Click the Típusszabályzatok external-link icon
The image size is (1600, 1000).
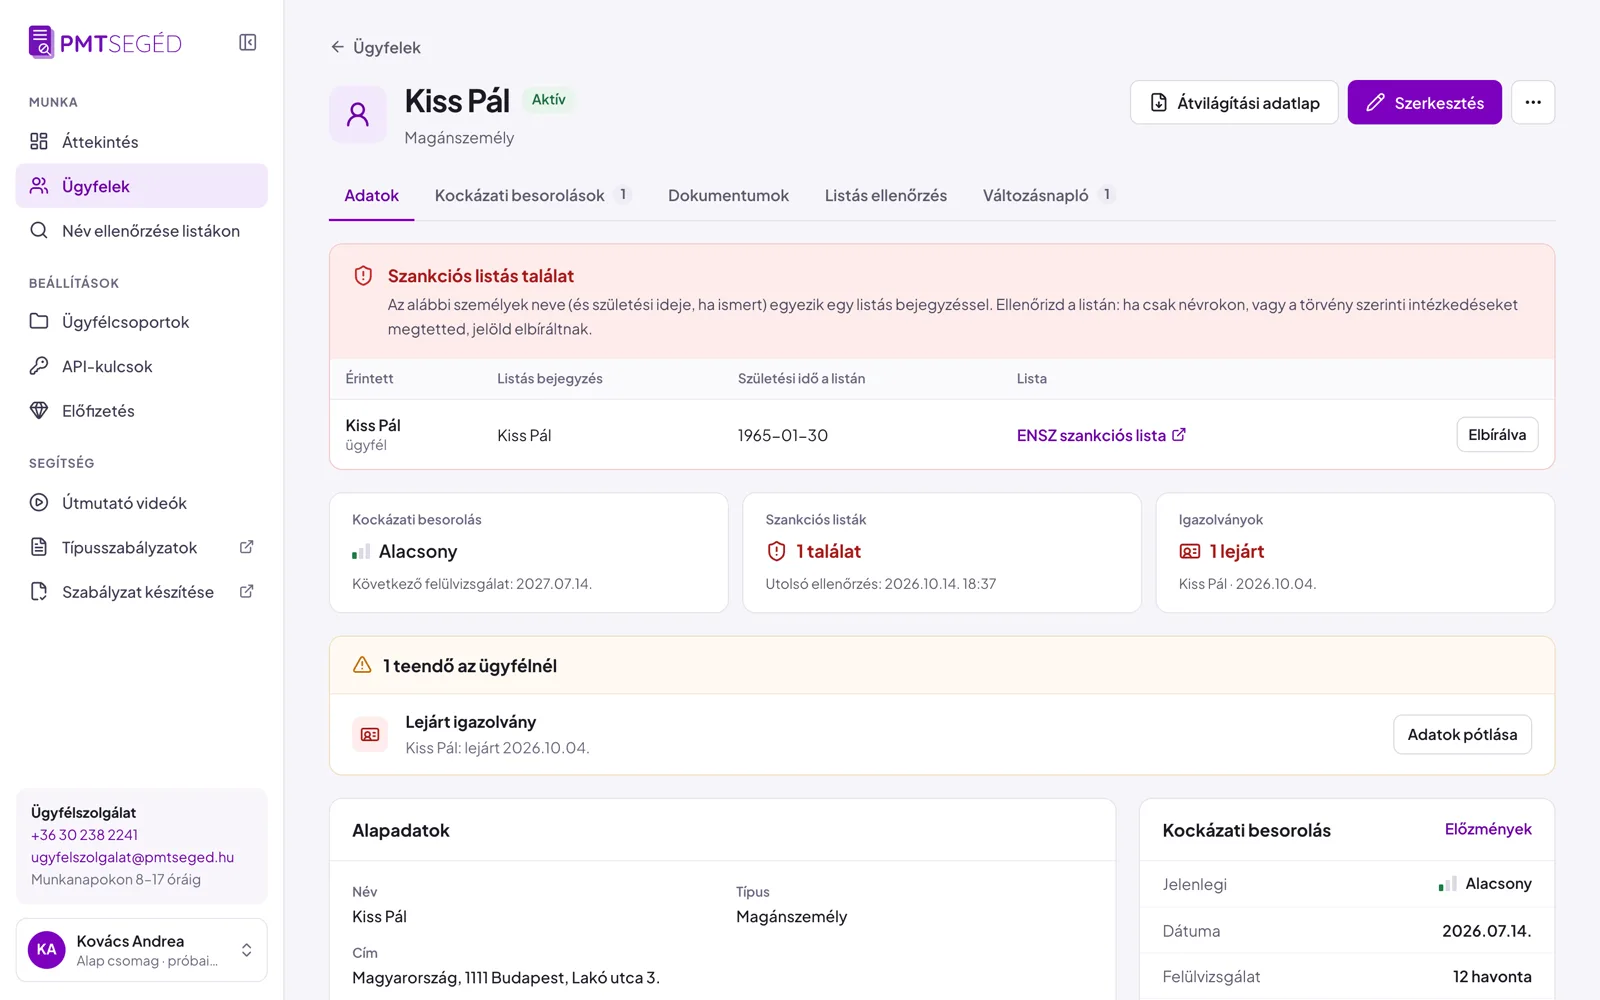247,547
